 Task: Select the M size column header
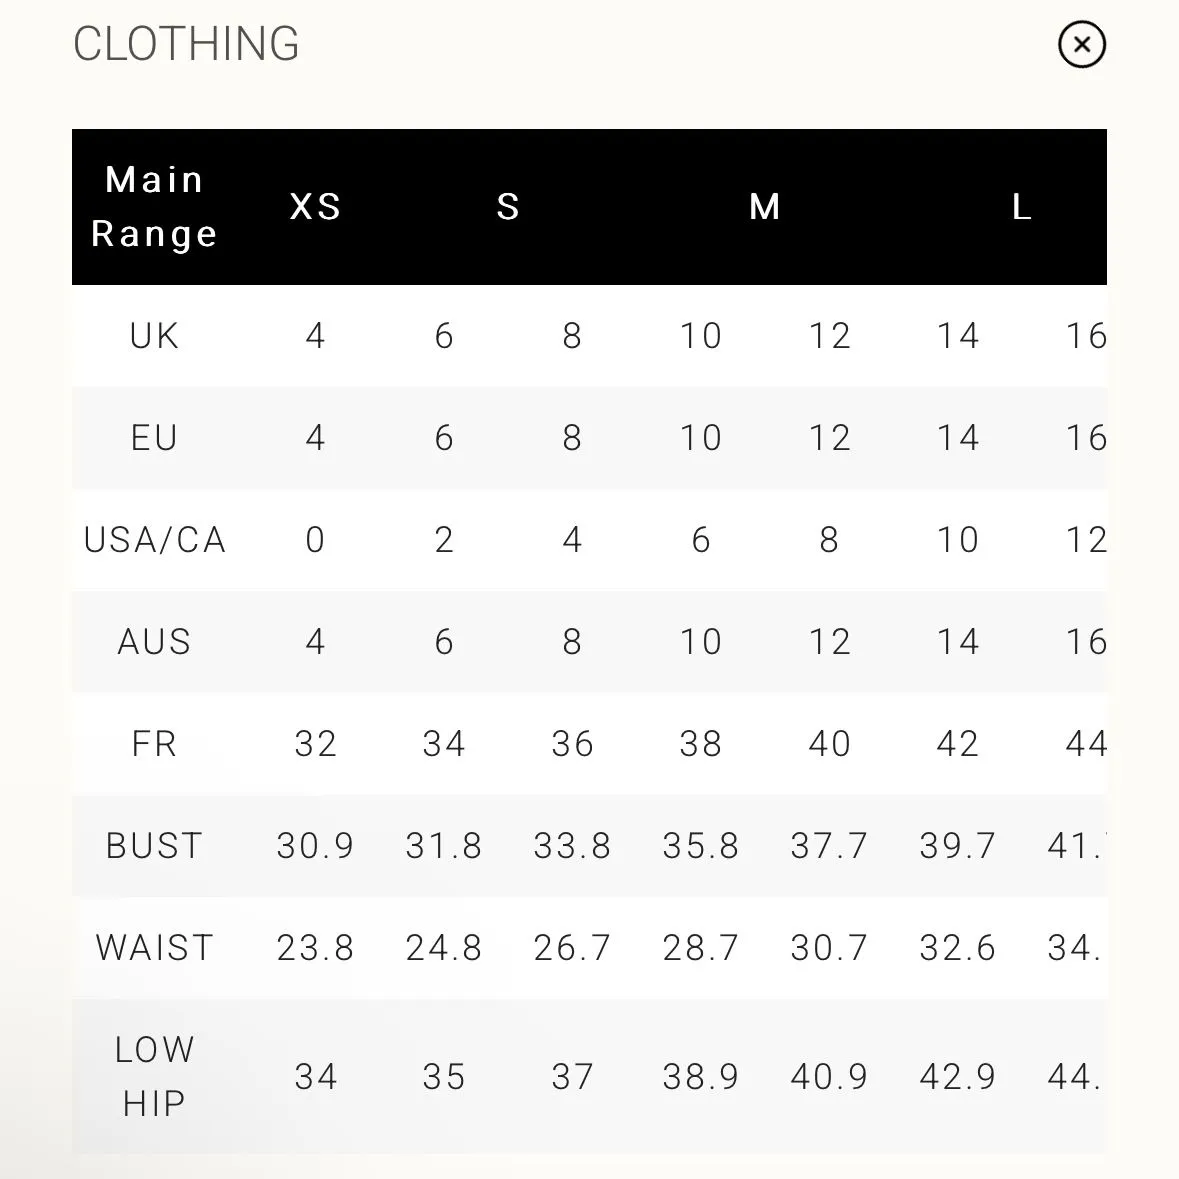point(765,207)
